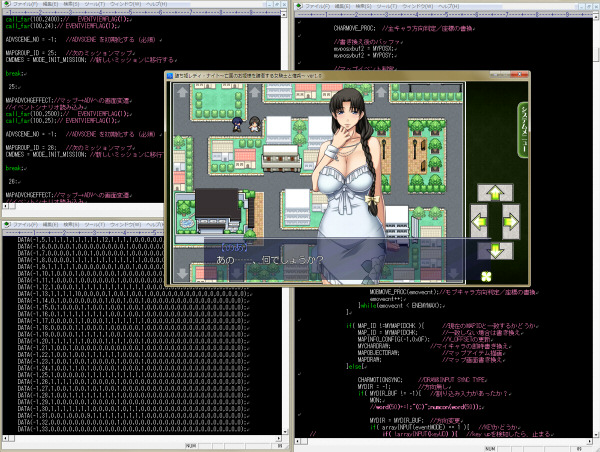This screenshot has height=452, width=600.
Task: Click the DATA(-1,20,...) row in the bottom-left editor
Action: coord(135,341)
